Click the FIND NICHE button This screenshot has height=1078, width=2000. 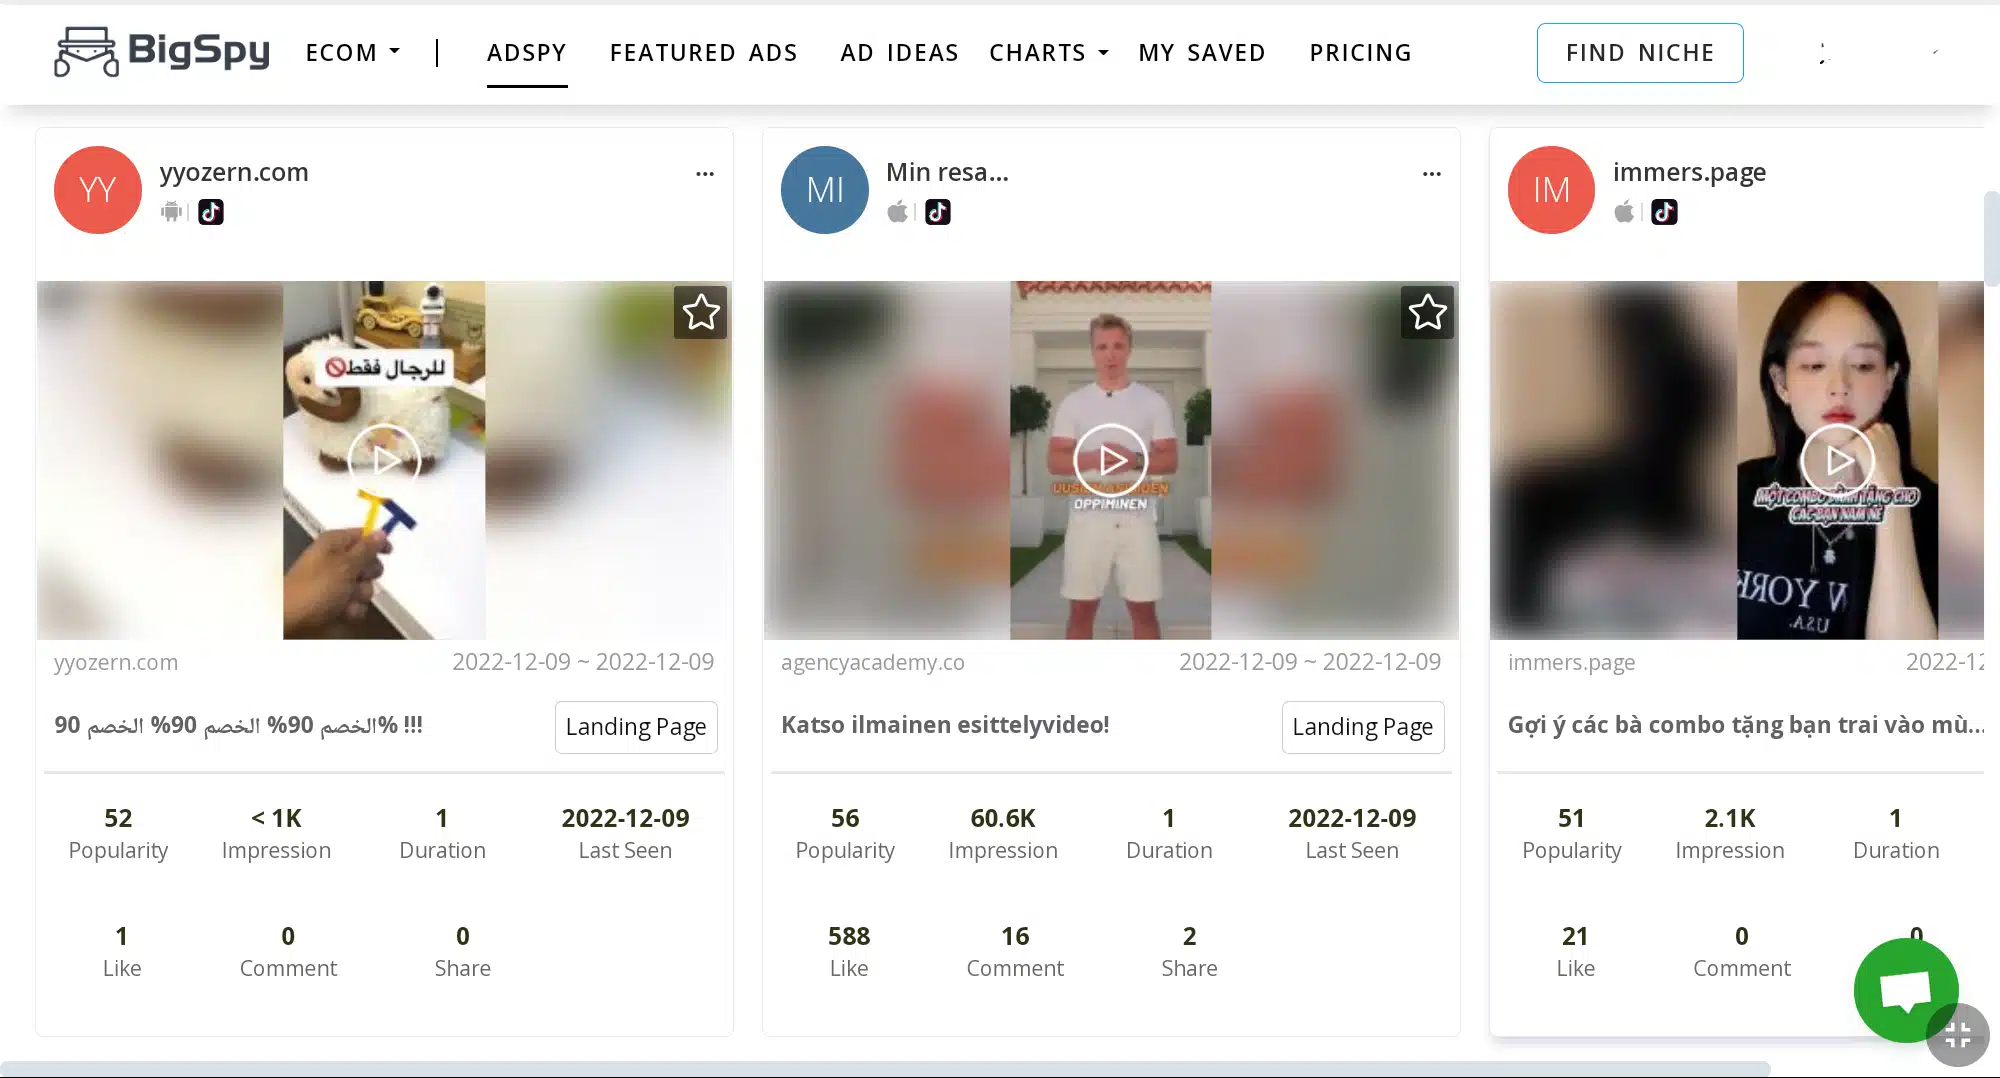tap(1640, 52)
